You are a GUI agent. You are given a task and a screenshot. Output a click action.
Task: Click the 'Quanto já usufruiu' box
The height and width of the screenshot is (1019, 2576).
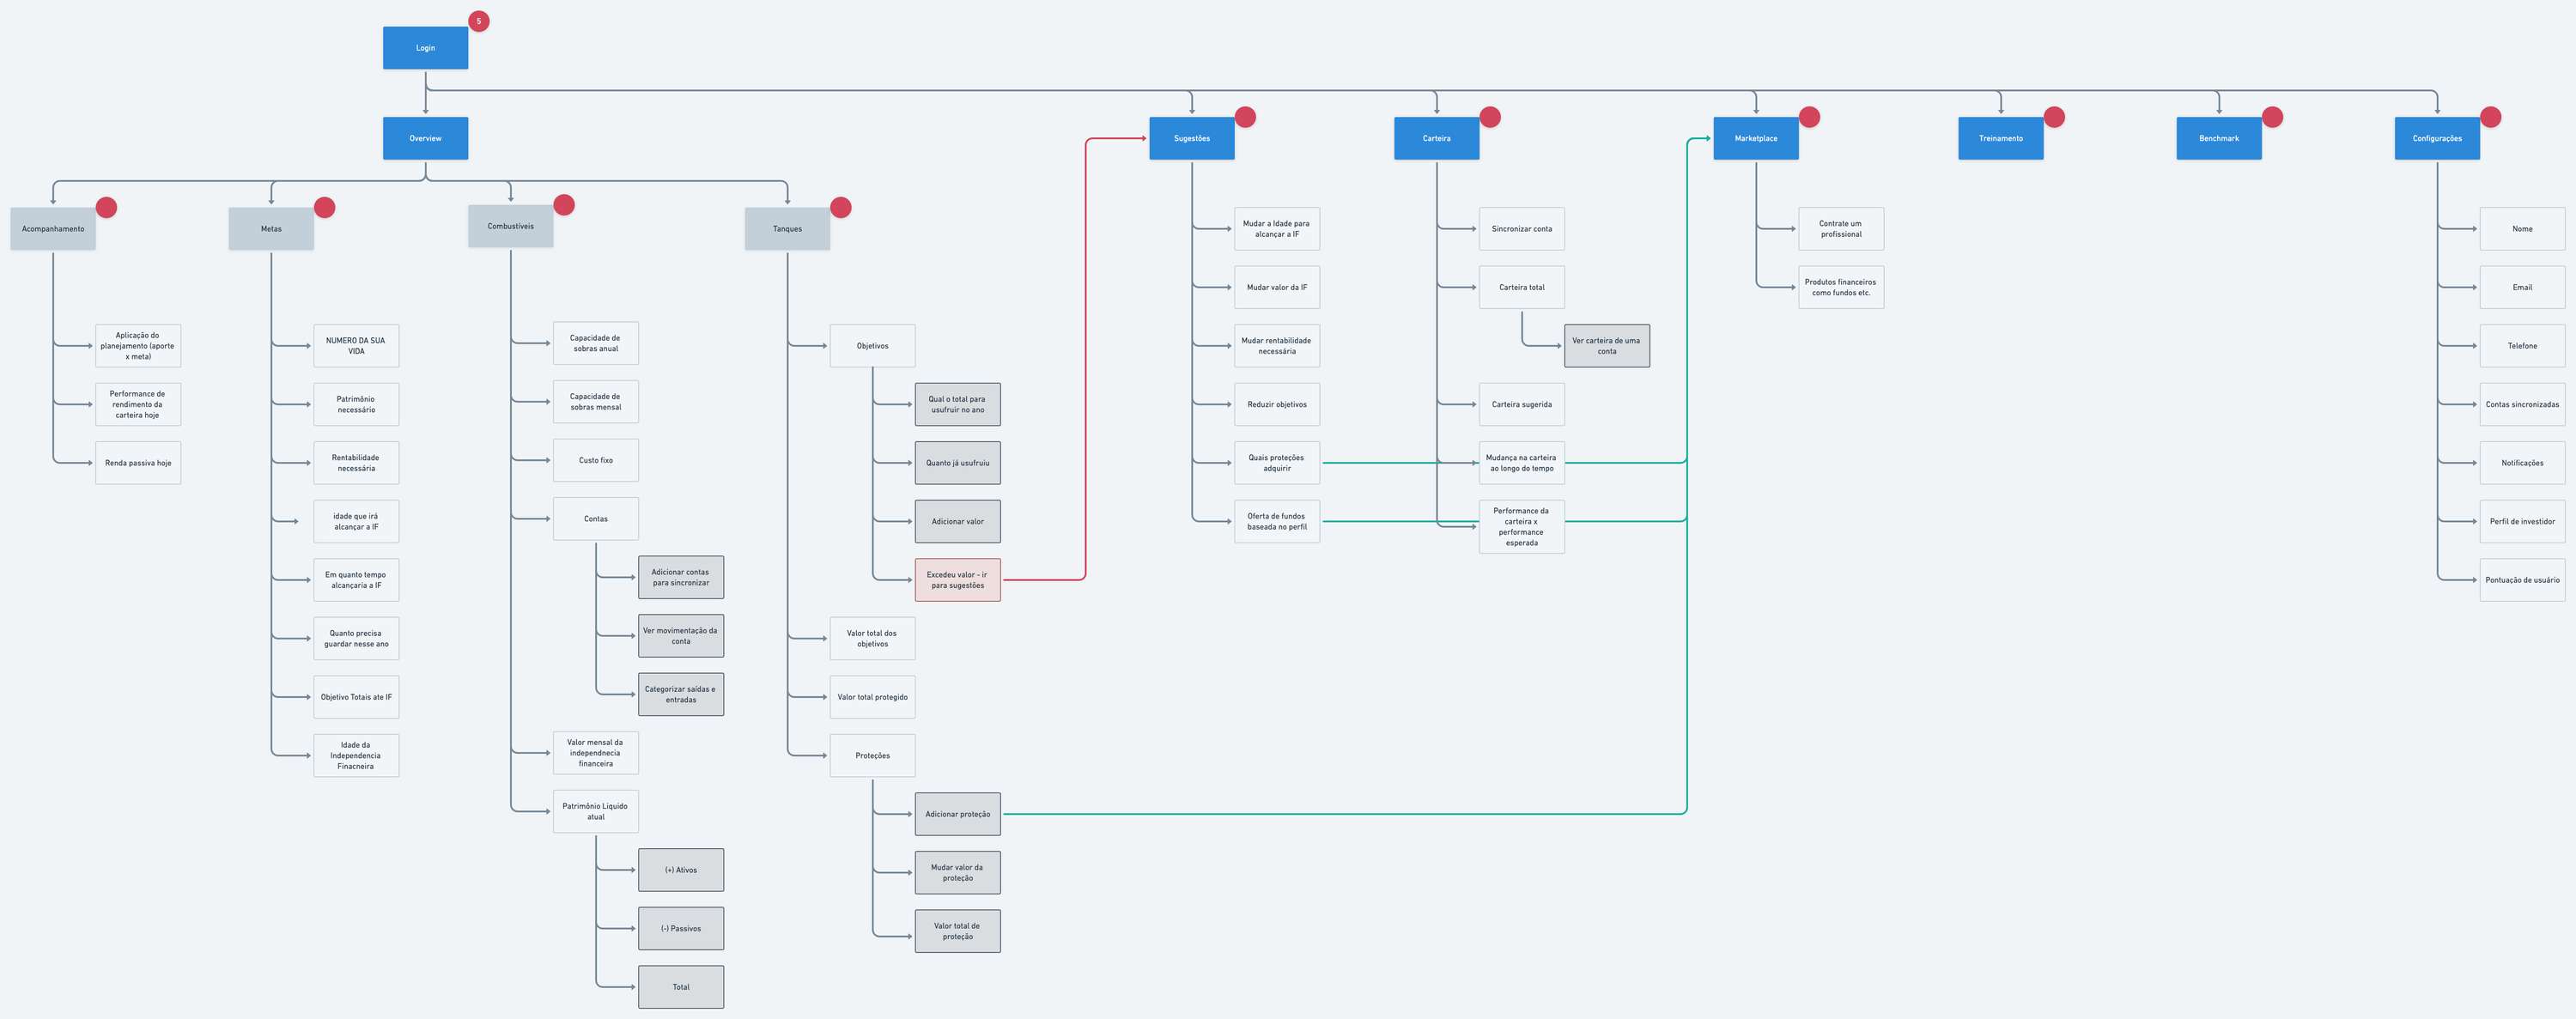(x=958, y=463)
